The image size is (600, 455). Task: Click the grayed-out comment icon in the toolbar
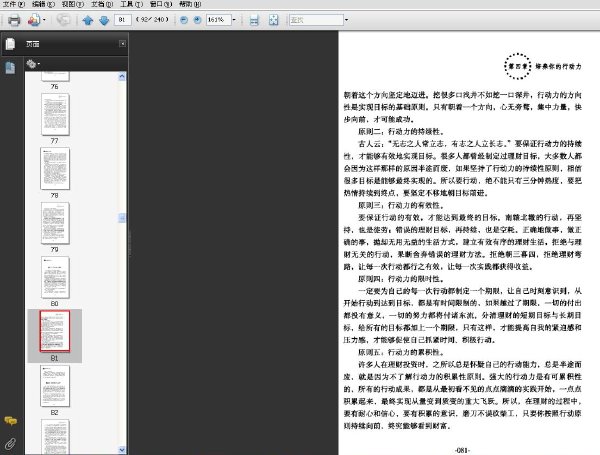[63, 20]
